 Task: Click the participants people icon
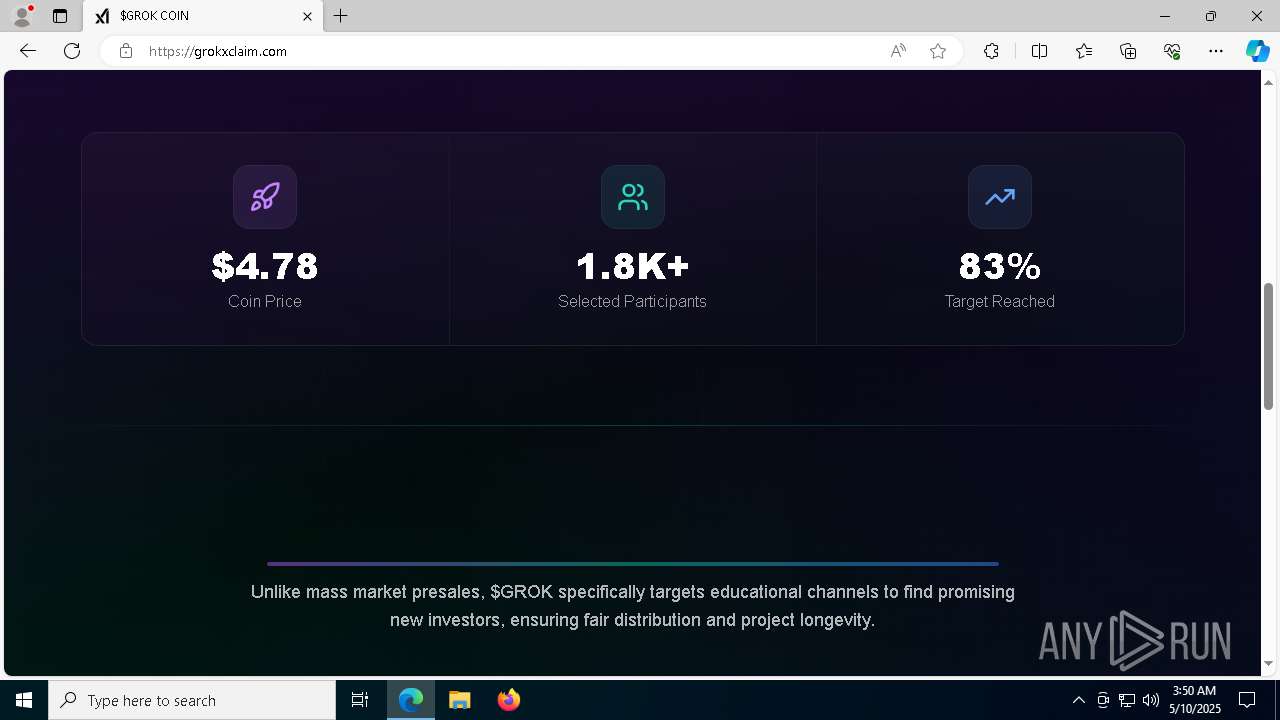point(633,197)
